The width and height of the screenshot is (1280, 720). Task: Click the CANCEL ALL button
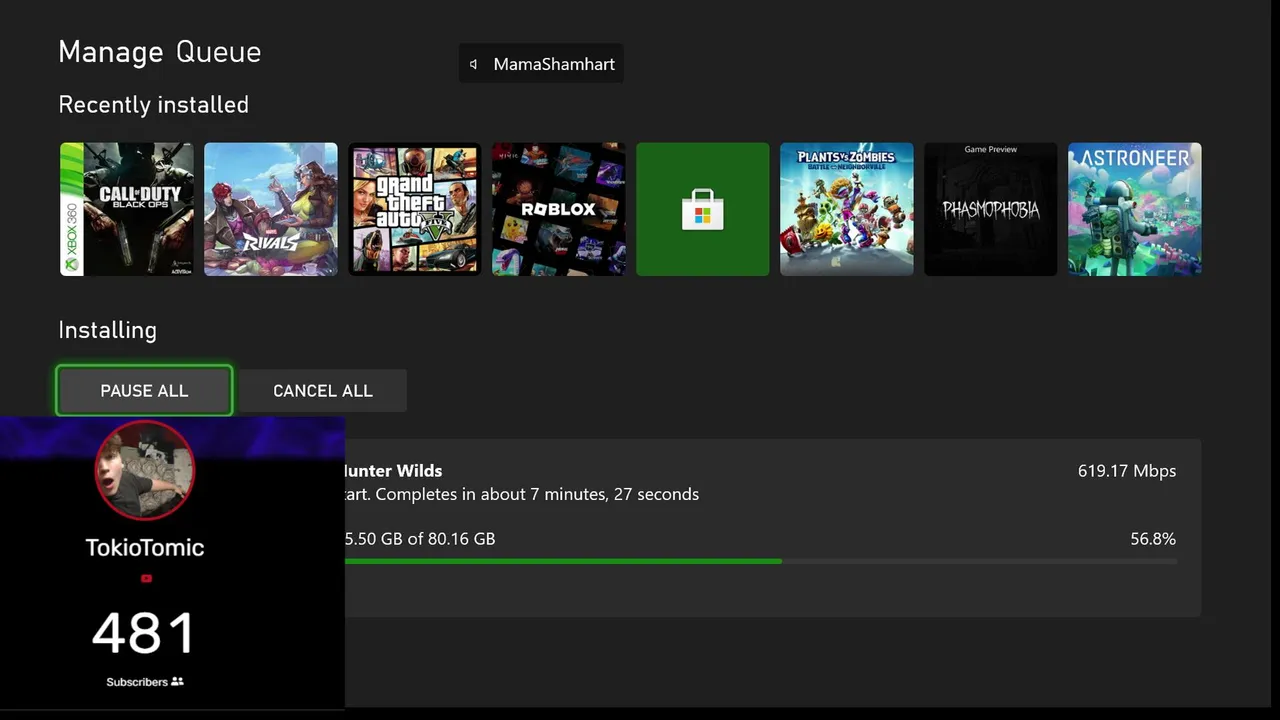pyautogui.click(x=322, y=390)
